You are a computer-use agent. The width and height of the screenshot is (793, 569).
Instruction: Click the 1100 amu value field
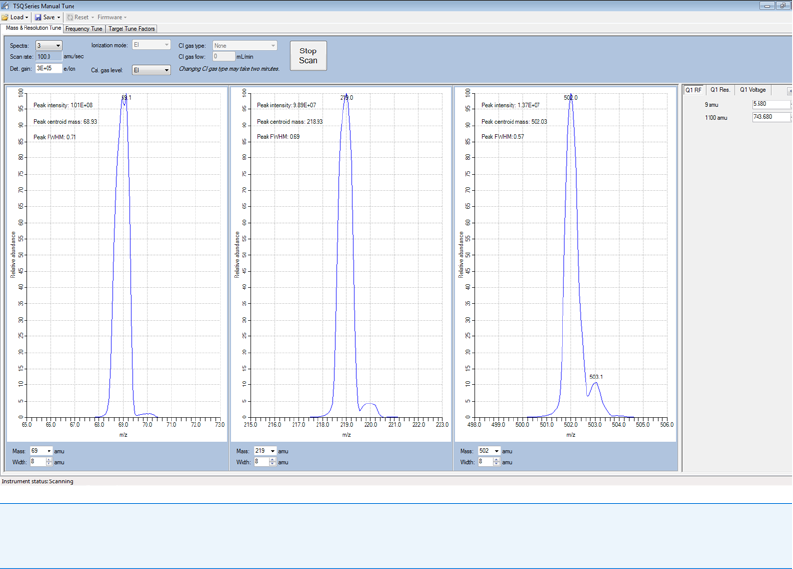(770, 117)
